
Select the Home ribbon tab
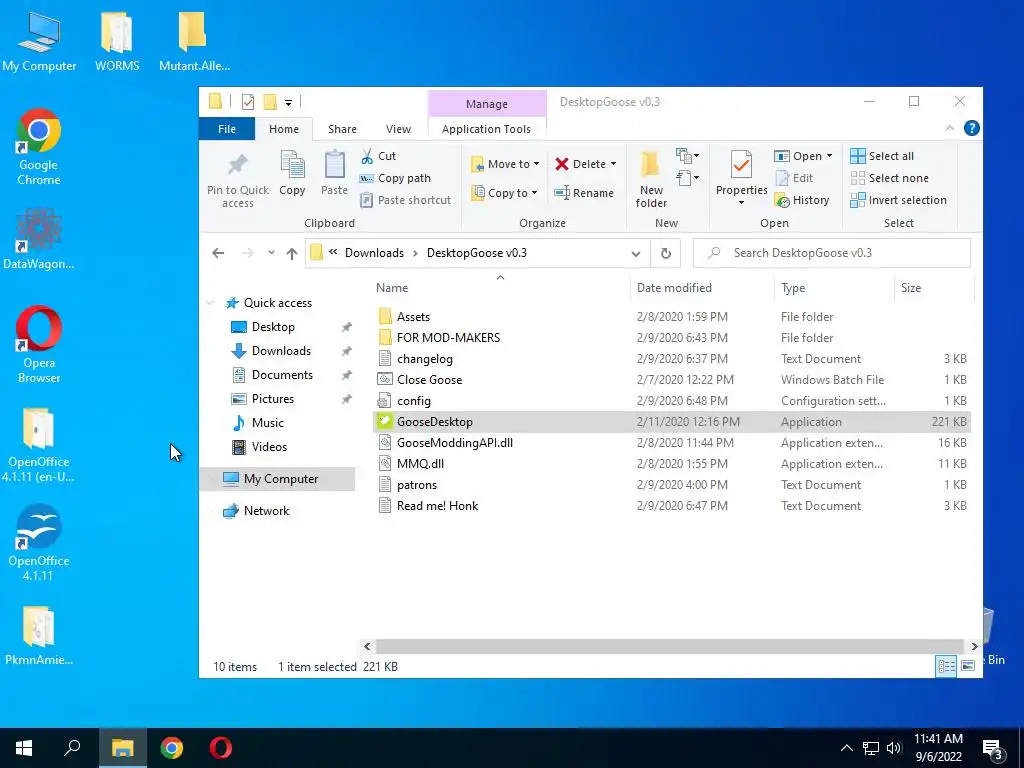click(283, 129)
